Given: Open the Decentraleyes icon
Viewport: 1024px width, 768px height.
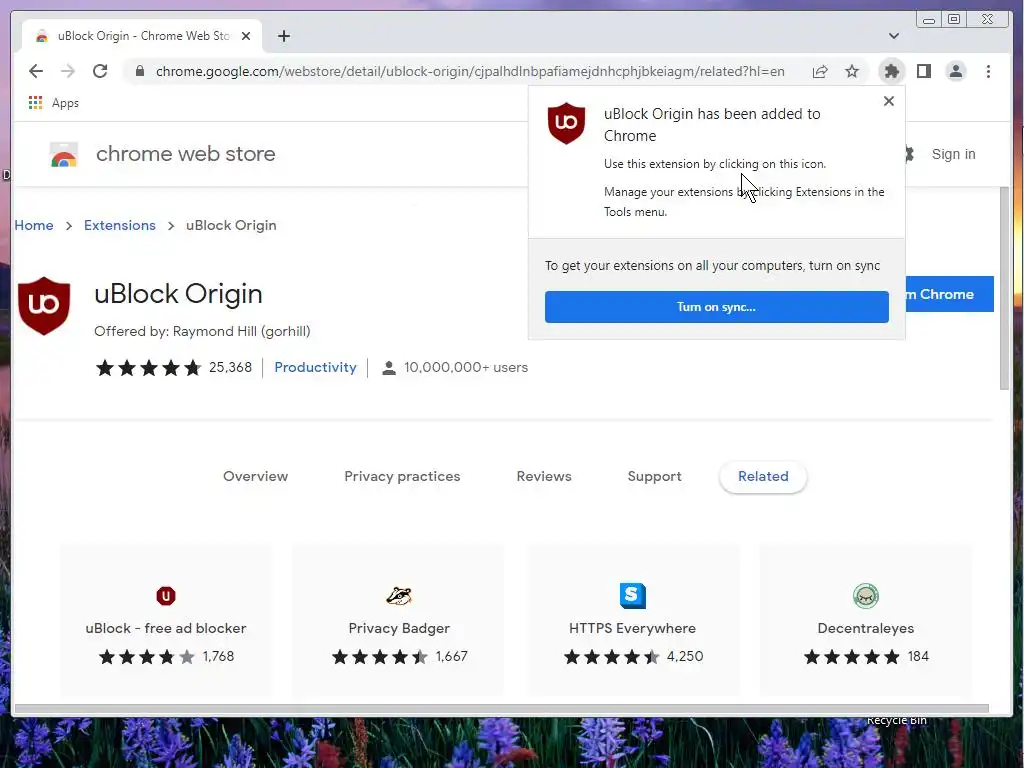Looking at the screenshot, I should [x=866, y=596].
